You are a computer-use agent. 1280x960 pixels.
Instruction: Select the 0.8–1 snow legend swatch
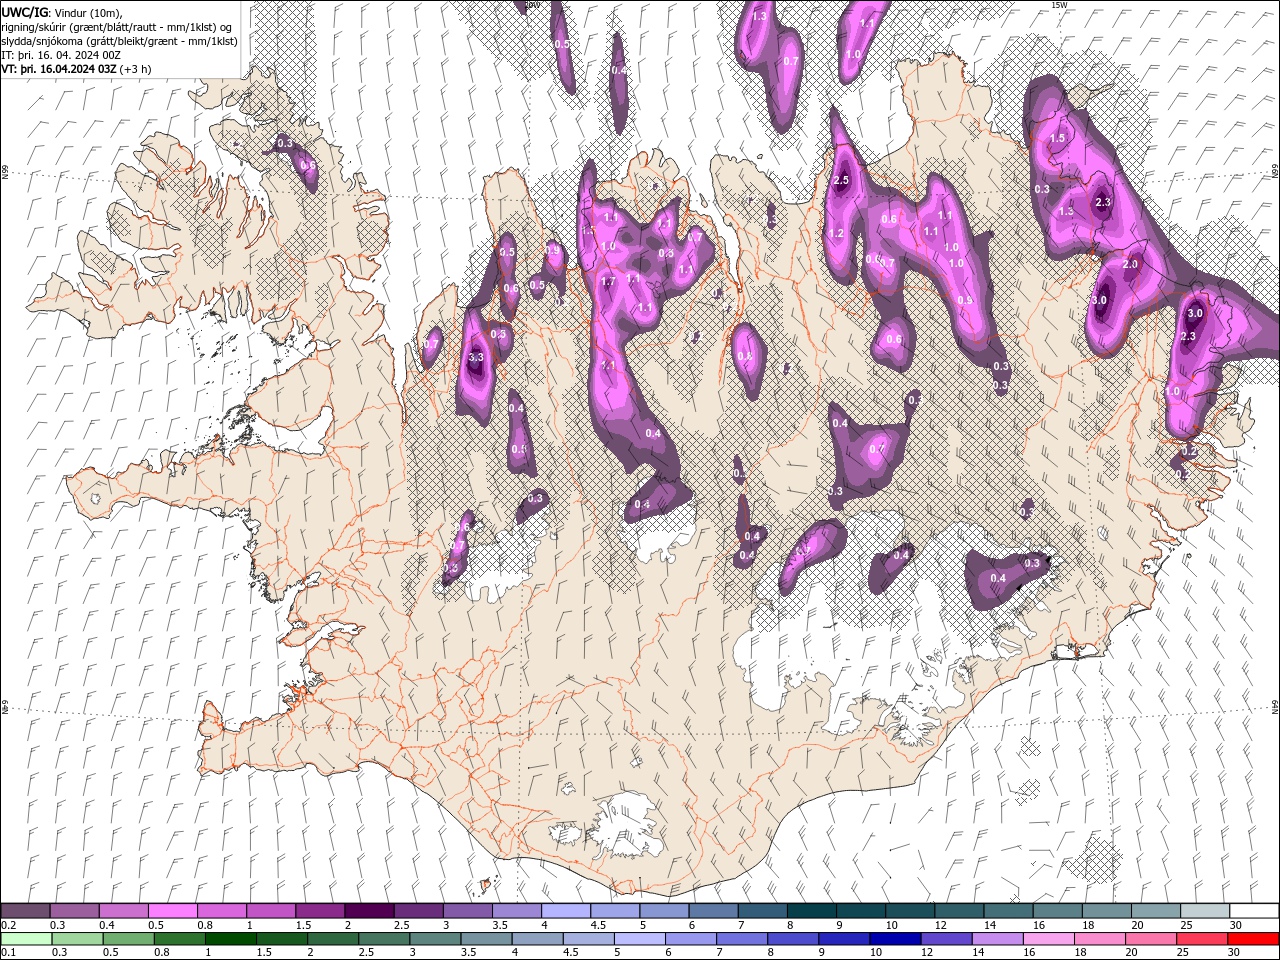[x=222, y=911]
